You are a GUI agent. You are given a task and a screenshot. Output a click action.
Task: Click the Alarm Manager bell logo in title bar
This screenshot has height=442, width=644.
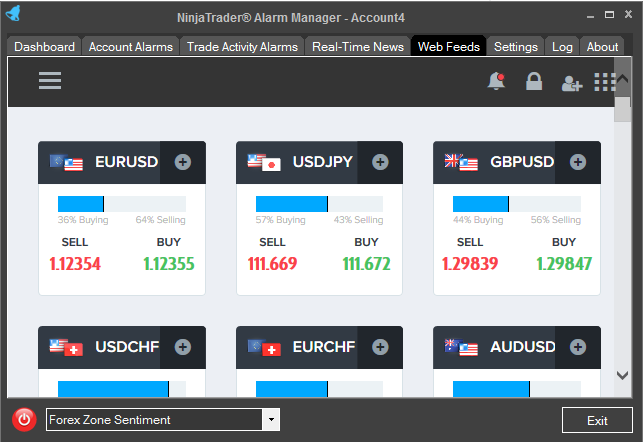pos(13,13)
